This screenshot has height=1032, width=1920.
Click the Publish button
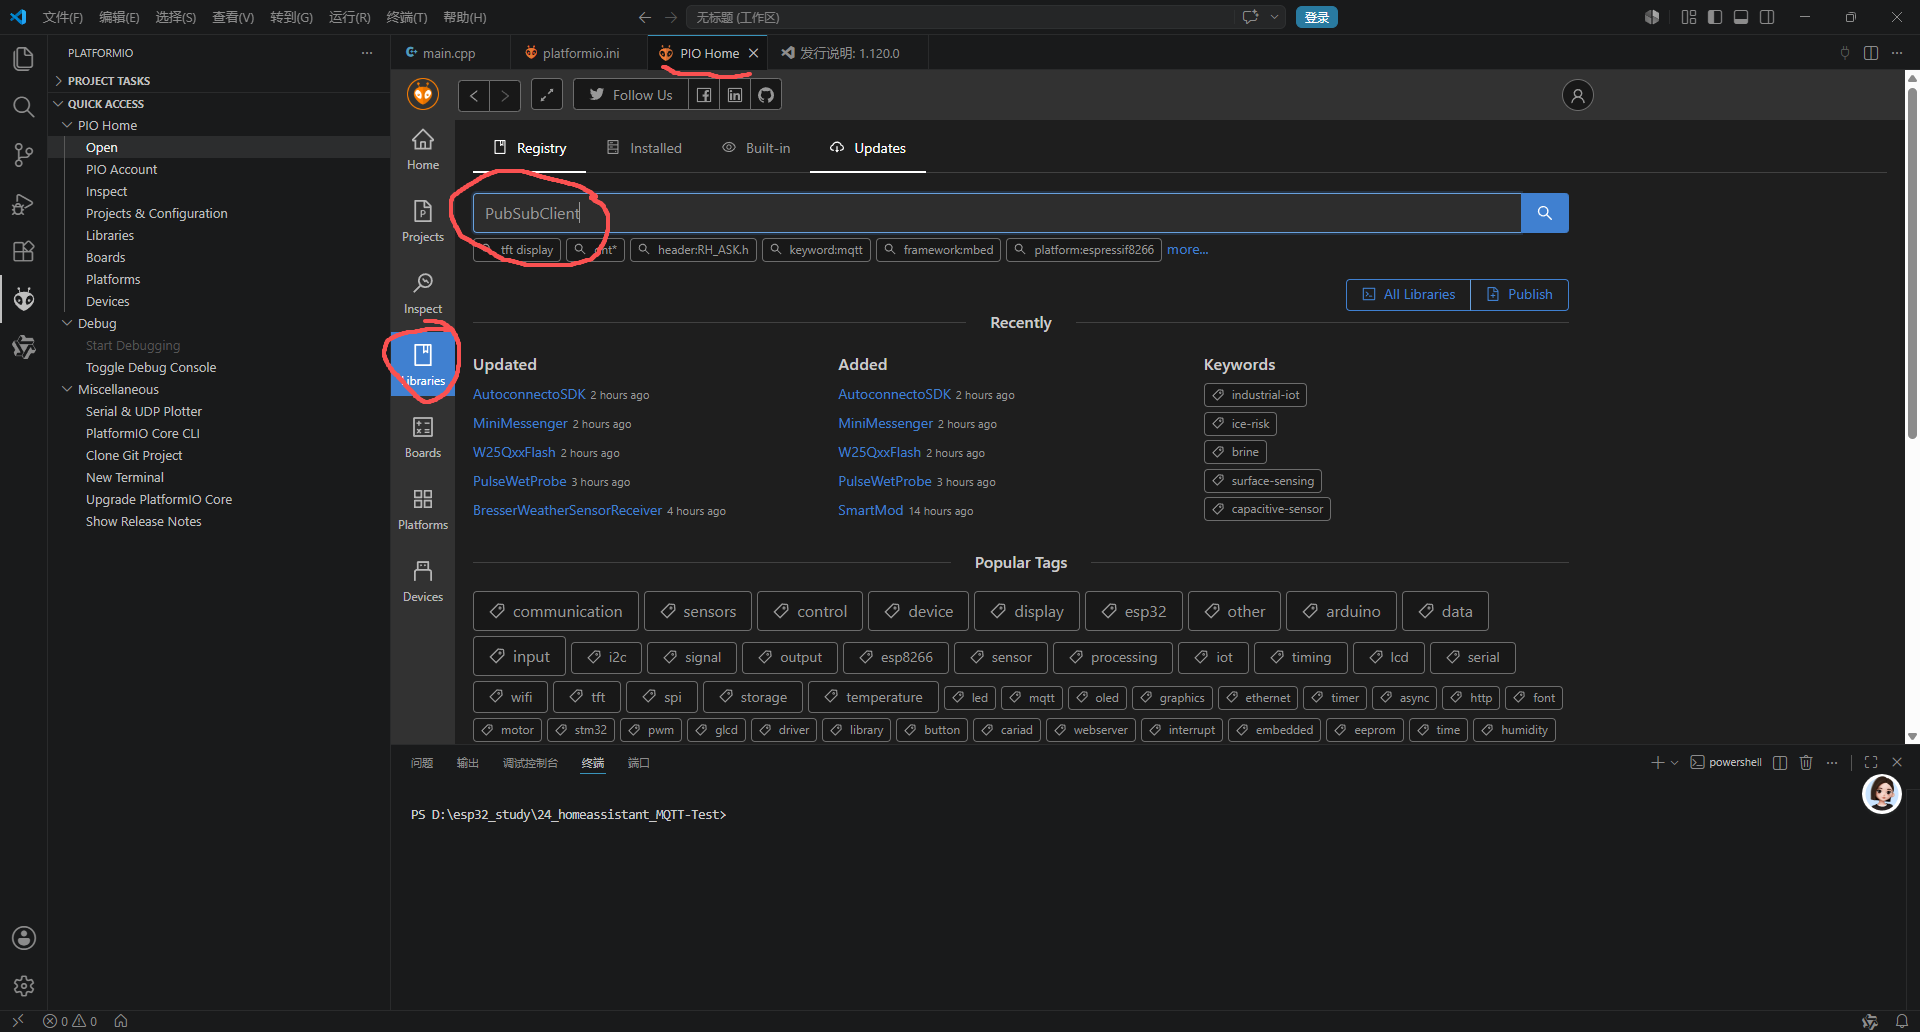(1519, 294)
